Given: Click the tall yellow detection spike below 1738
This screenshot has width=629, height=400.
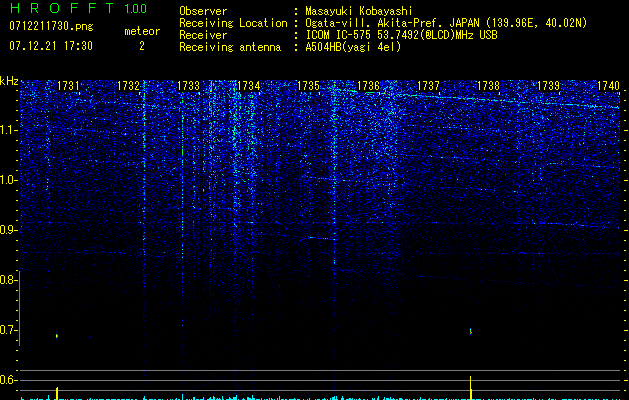Looking at the screenshot, I should 471,388.
